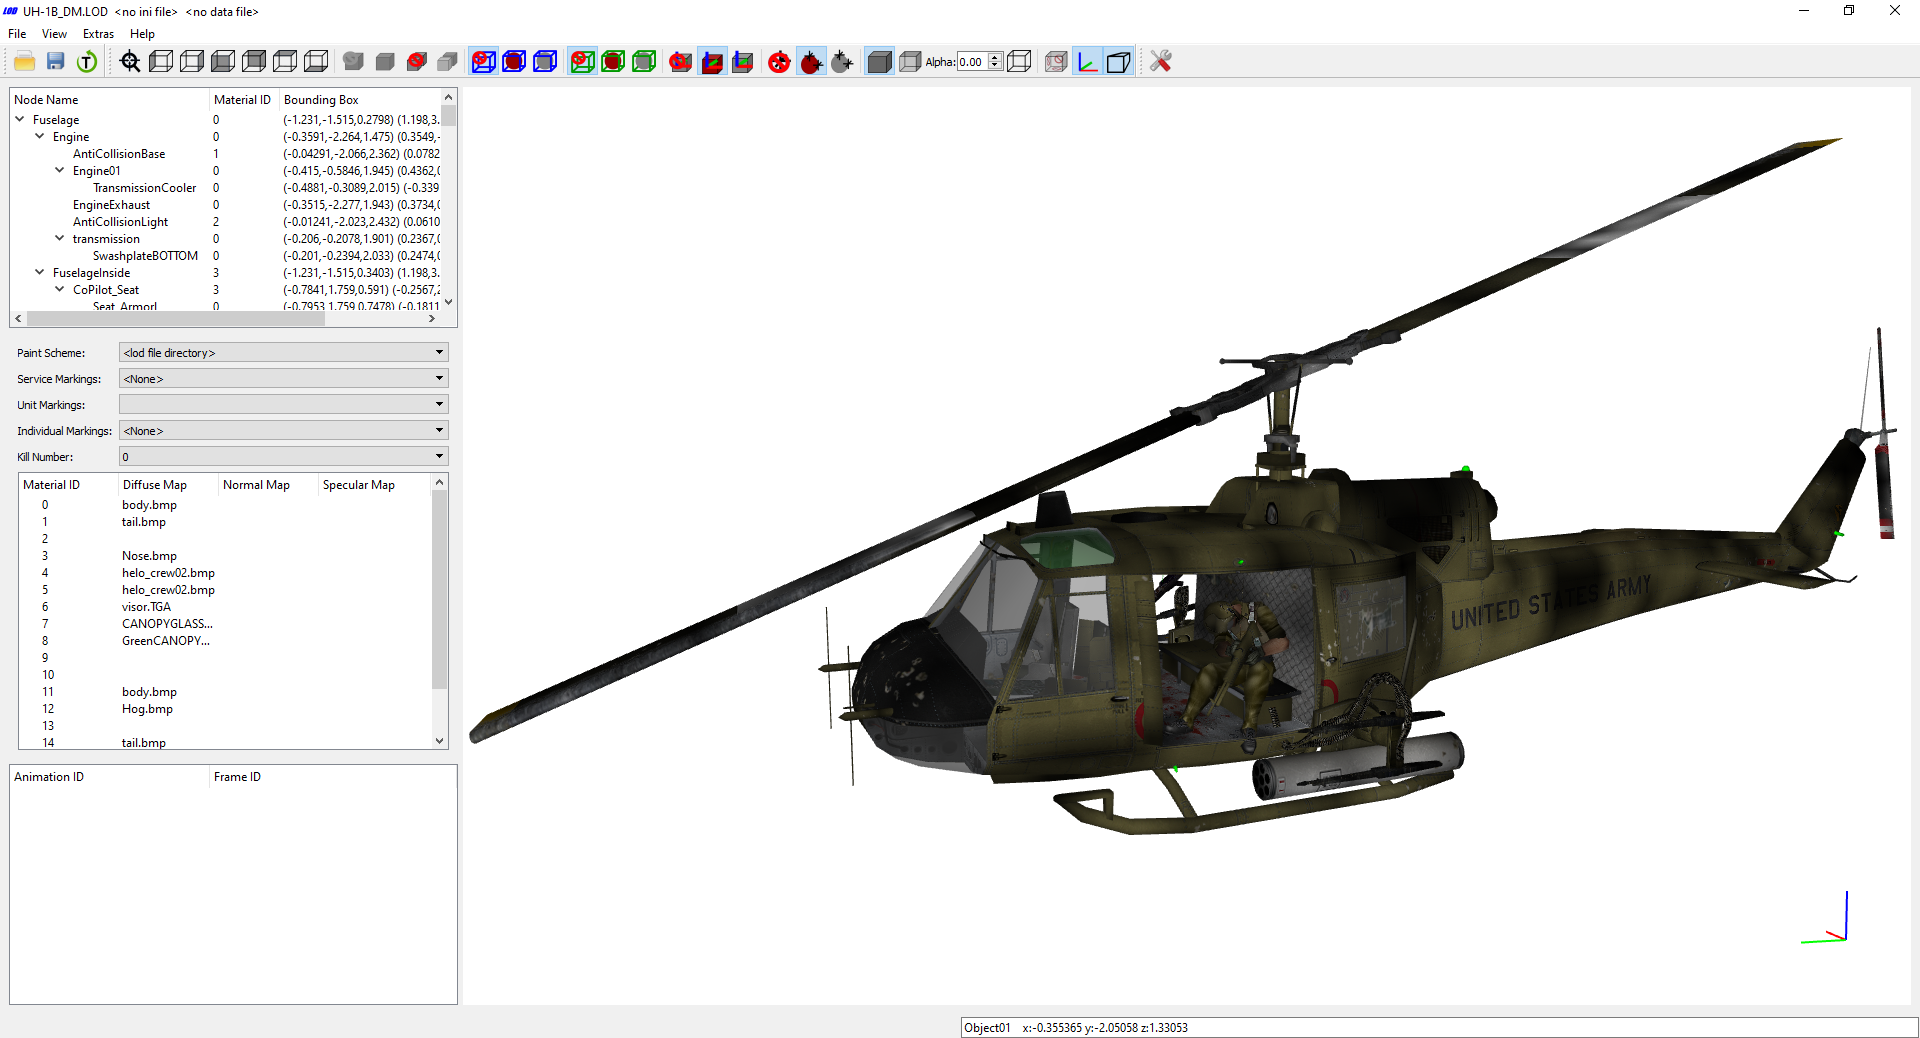
Task: Click the Frame ID column header
Action: 332,776
